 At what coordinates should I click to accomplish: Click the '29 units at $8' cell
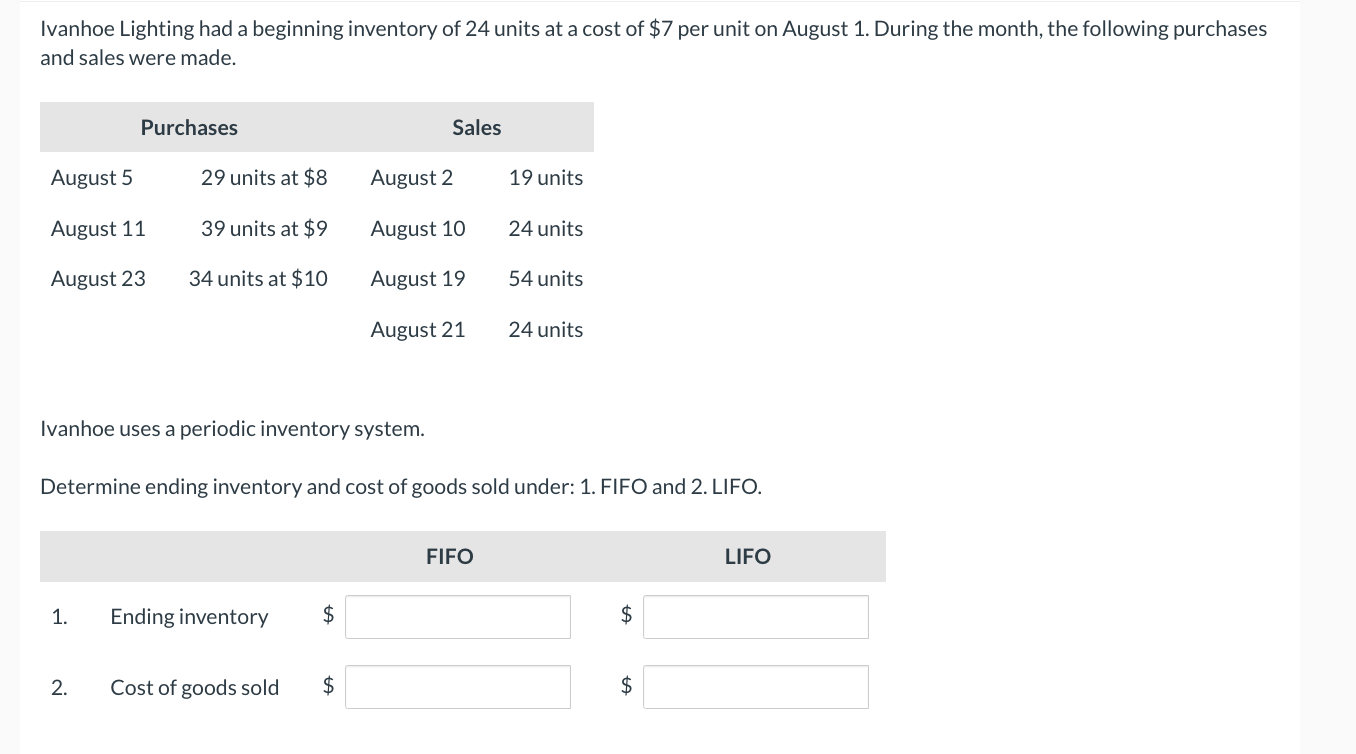point(264,178)
